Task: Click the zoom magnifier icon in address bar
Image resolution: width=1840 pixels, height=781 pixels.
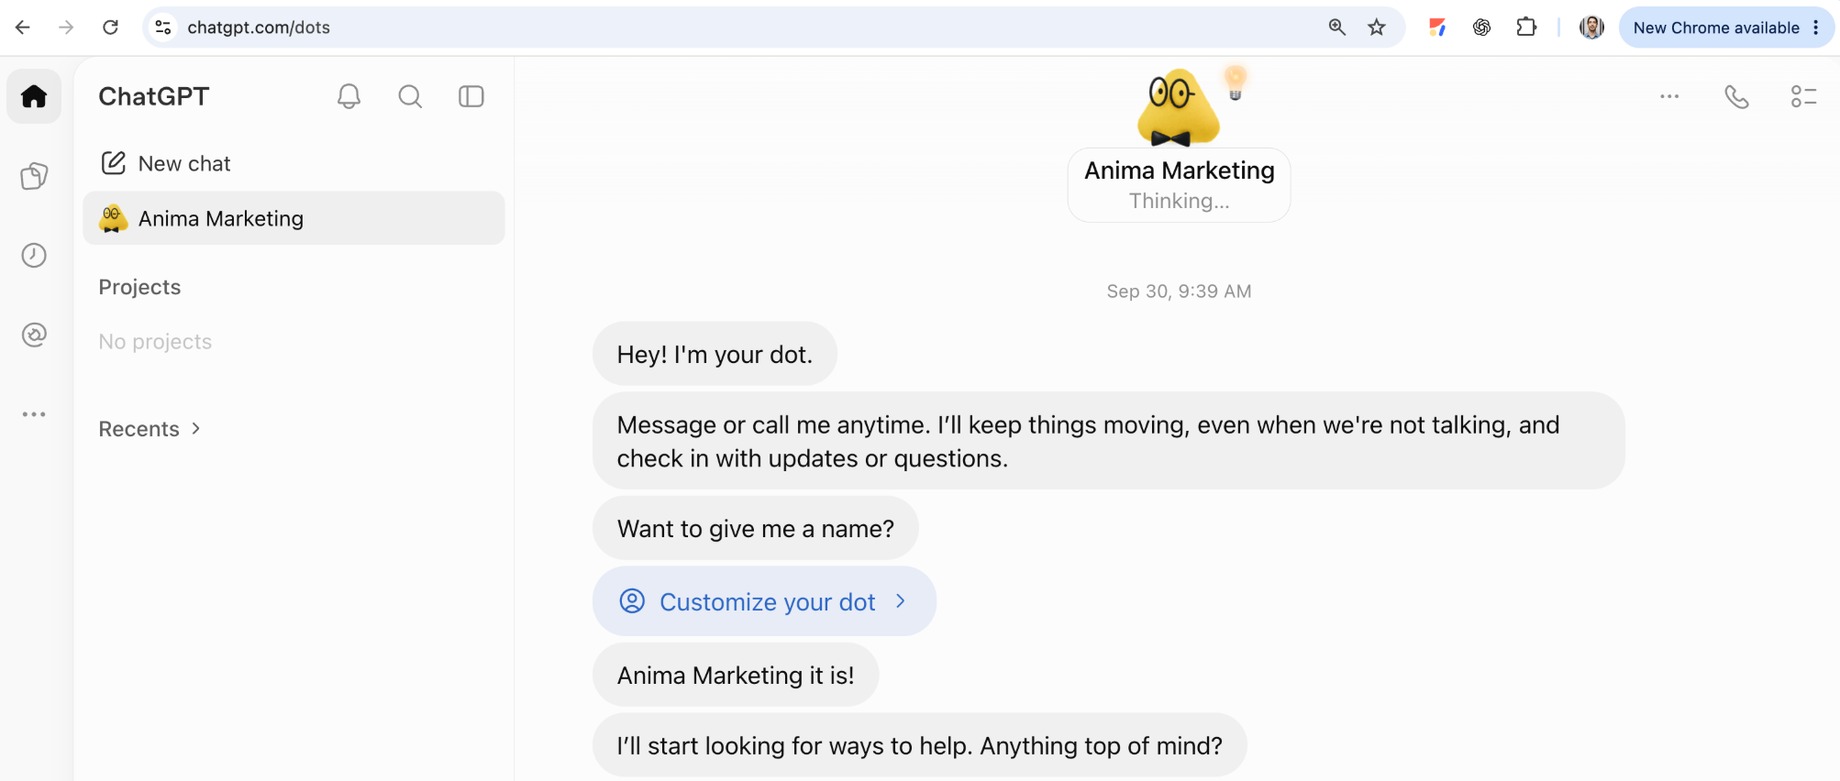Action: coord(1337,27)
